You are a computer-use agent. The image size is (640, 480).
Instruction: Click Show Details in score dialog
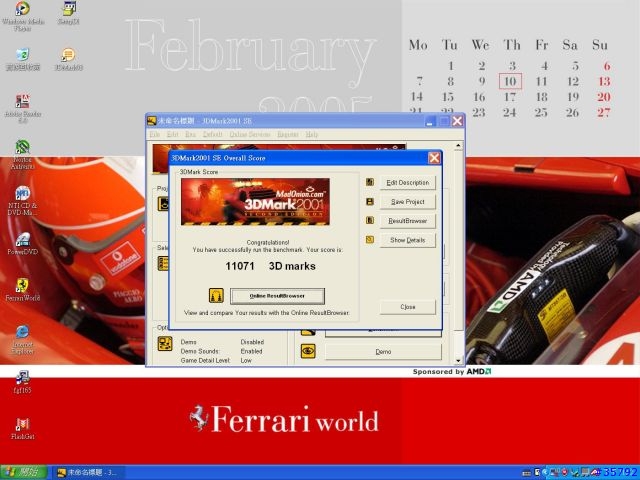click(x=407, y=240)
